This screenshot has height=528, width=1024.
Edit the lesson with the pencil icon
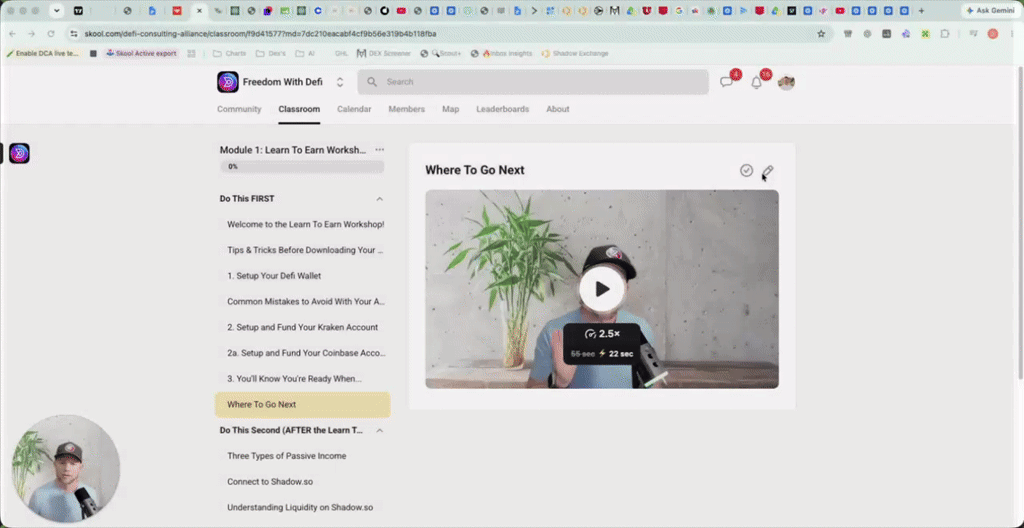pyautogui.click(x=768, y=171)
